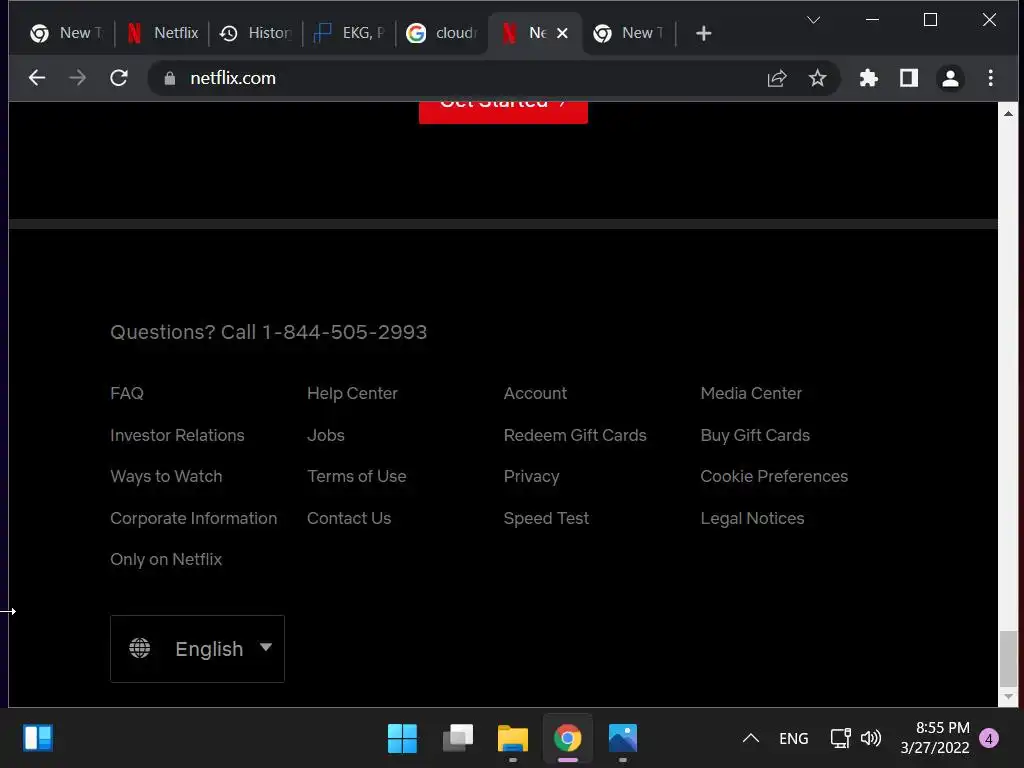Call the Netflix support phone number link
Screen dimensions: 1024x768
[x=344, y=332]
